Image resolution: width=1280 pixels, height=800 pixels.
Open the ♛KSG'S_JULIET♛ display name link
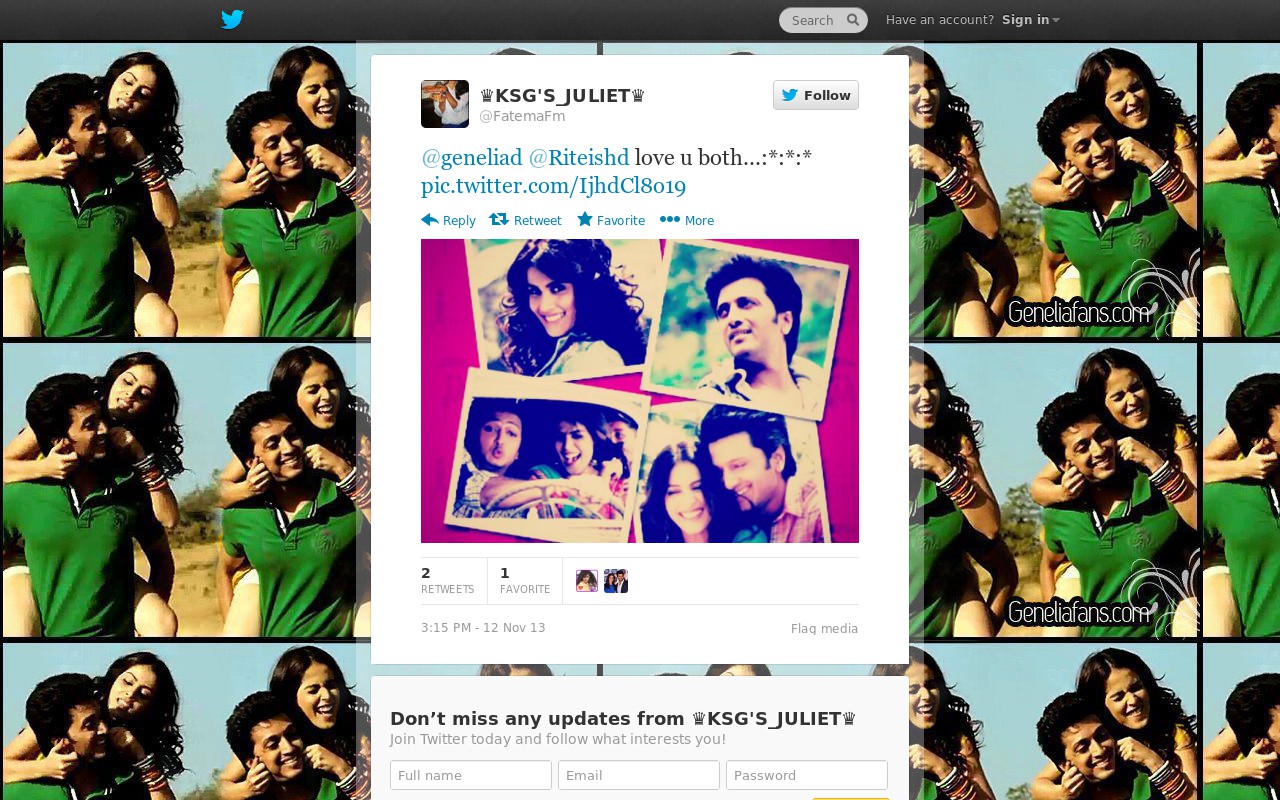562,95
